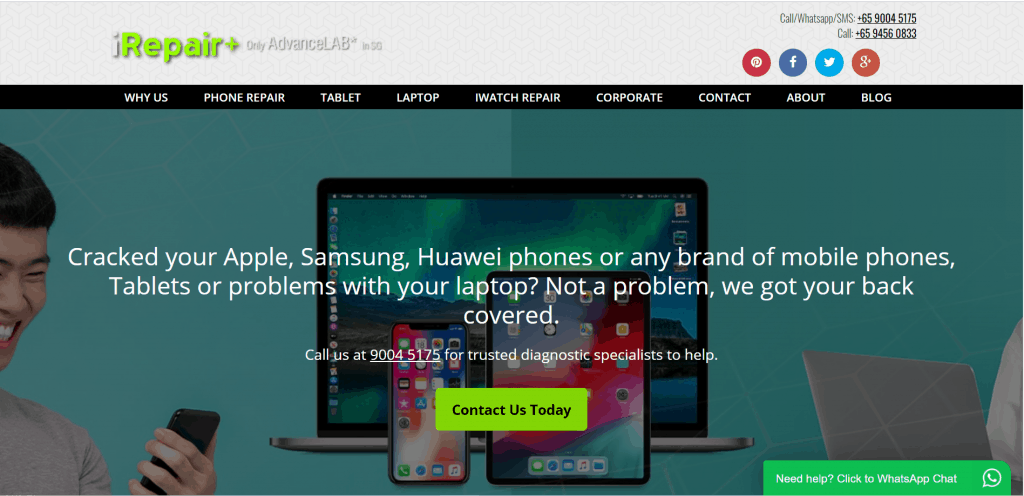The image size is (1024, 496).
Task: Open the CONTACT navigation item
Action: [x=725, y=98]
